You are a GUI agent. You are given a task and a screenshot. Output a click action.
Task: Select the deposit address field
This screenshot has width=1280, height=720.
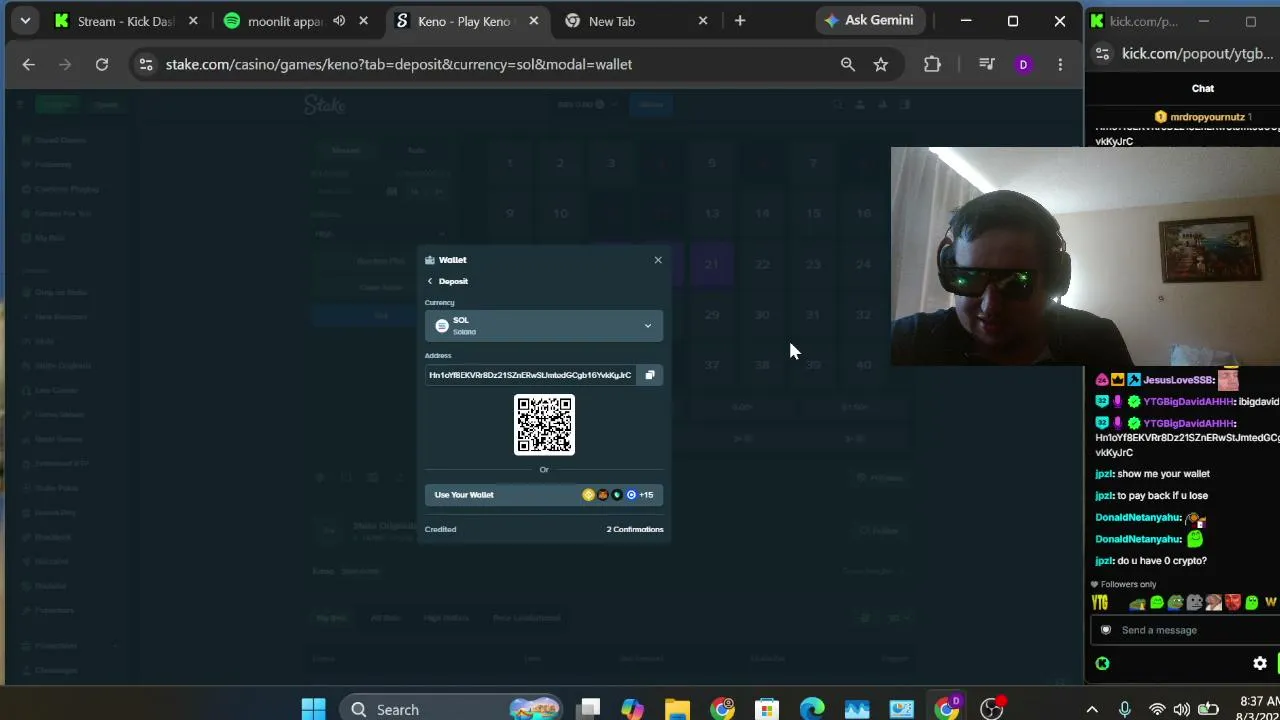pos(530,375)
